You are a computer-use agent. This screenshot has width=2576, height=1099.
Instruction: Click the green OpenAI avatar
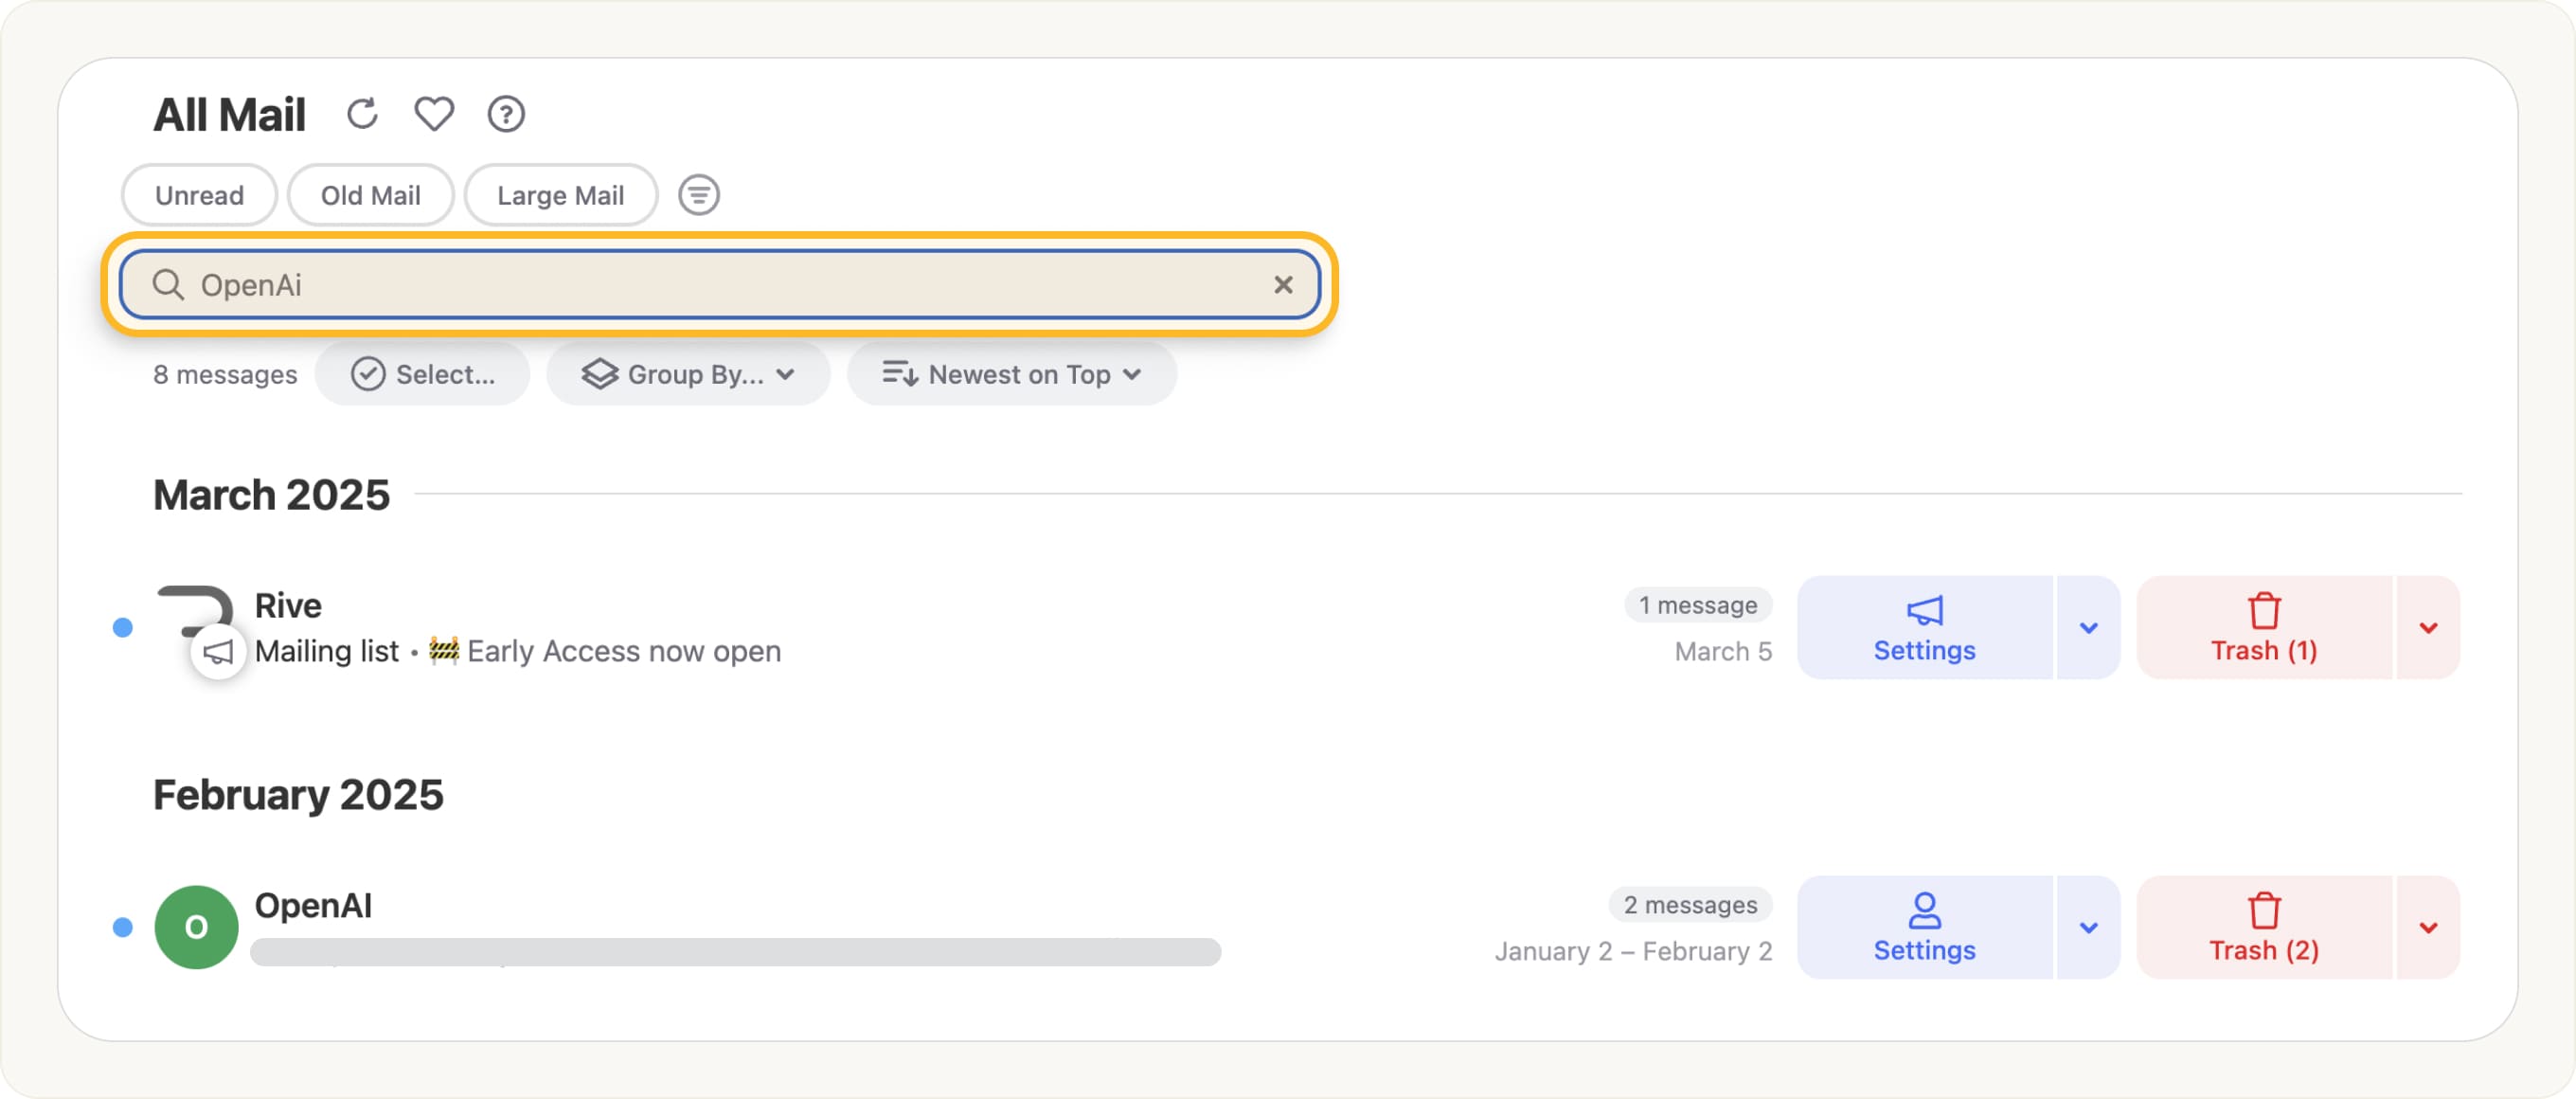coord(196,927)
